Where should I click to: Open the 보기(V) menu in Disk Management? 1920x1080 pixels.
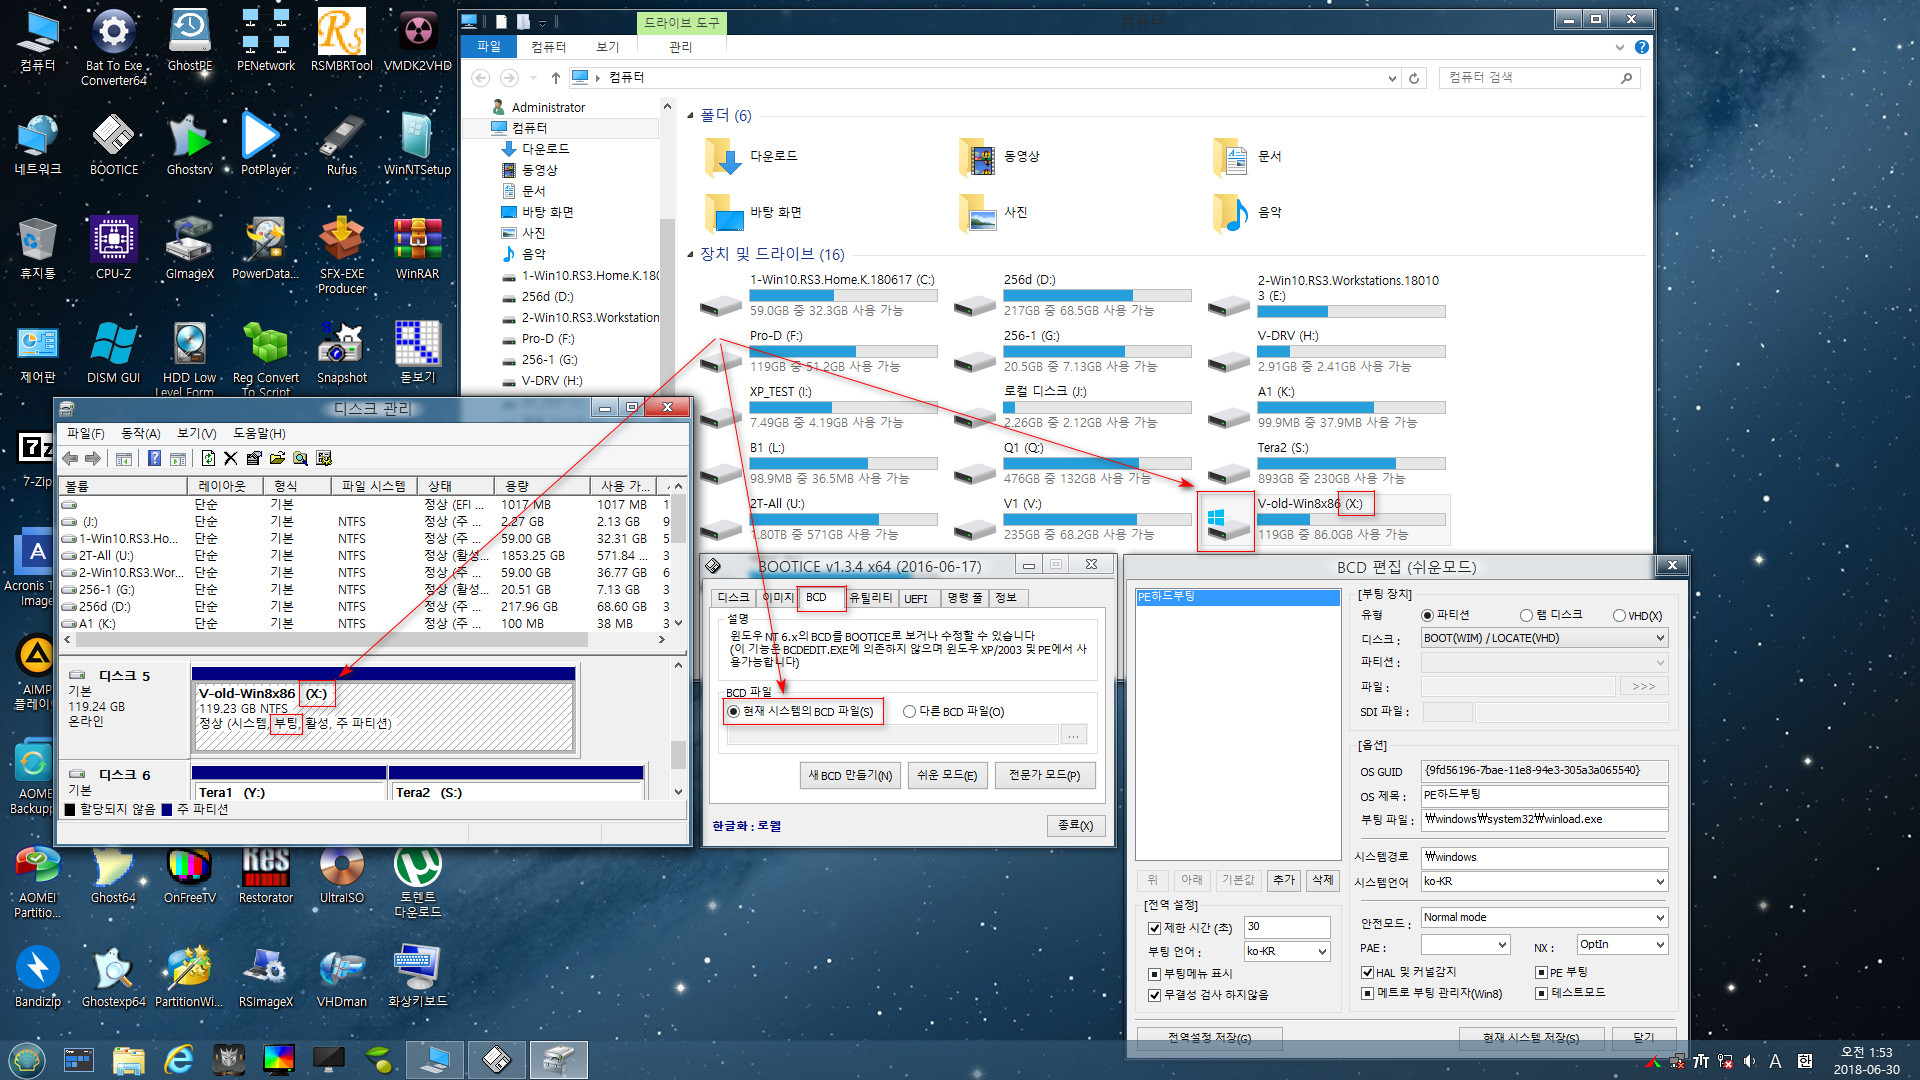[196, 433]
